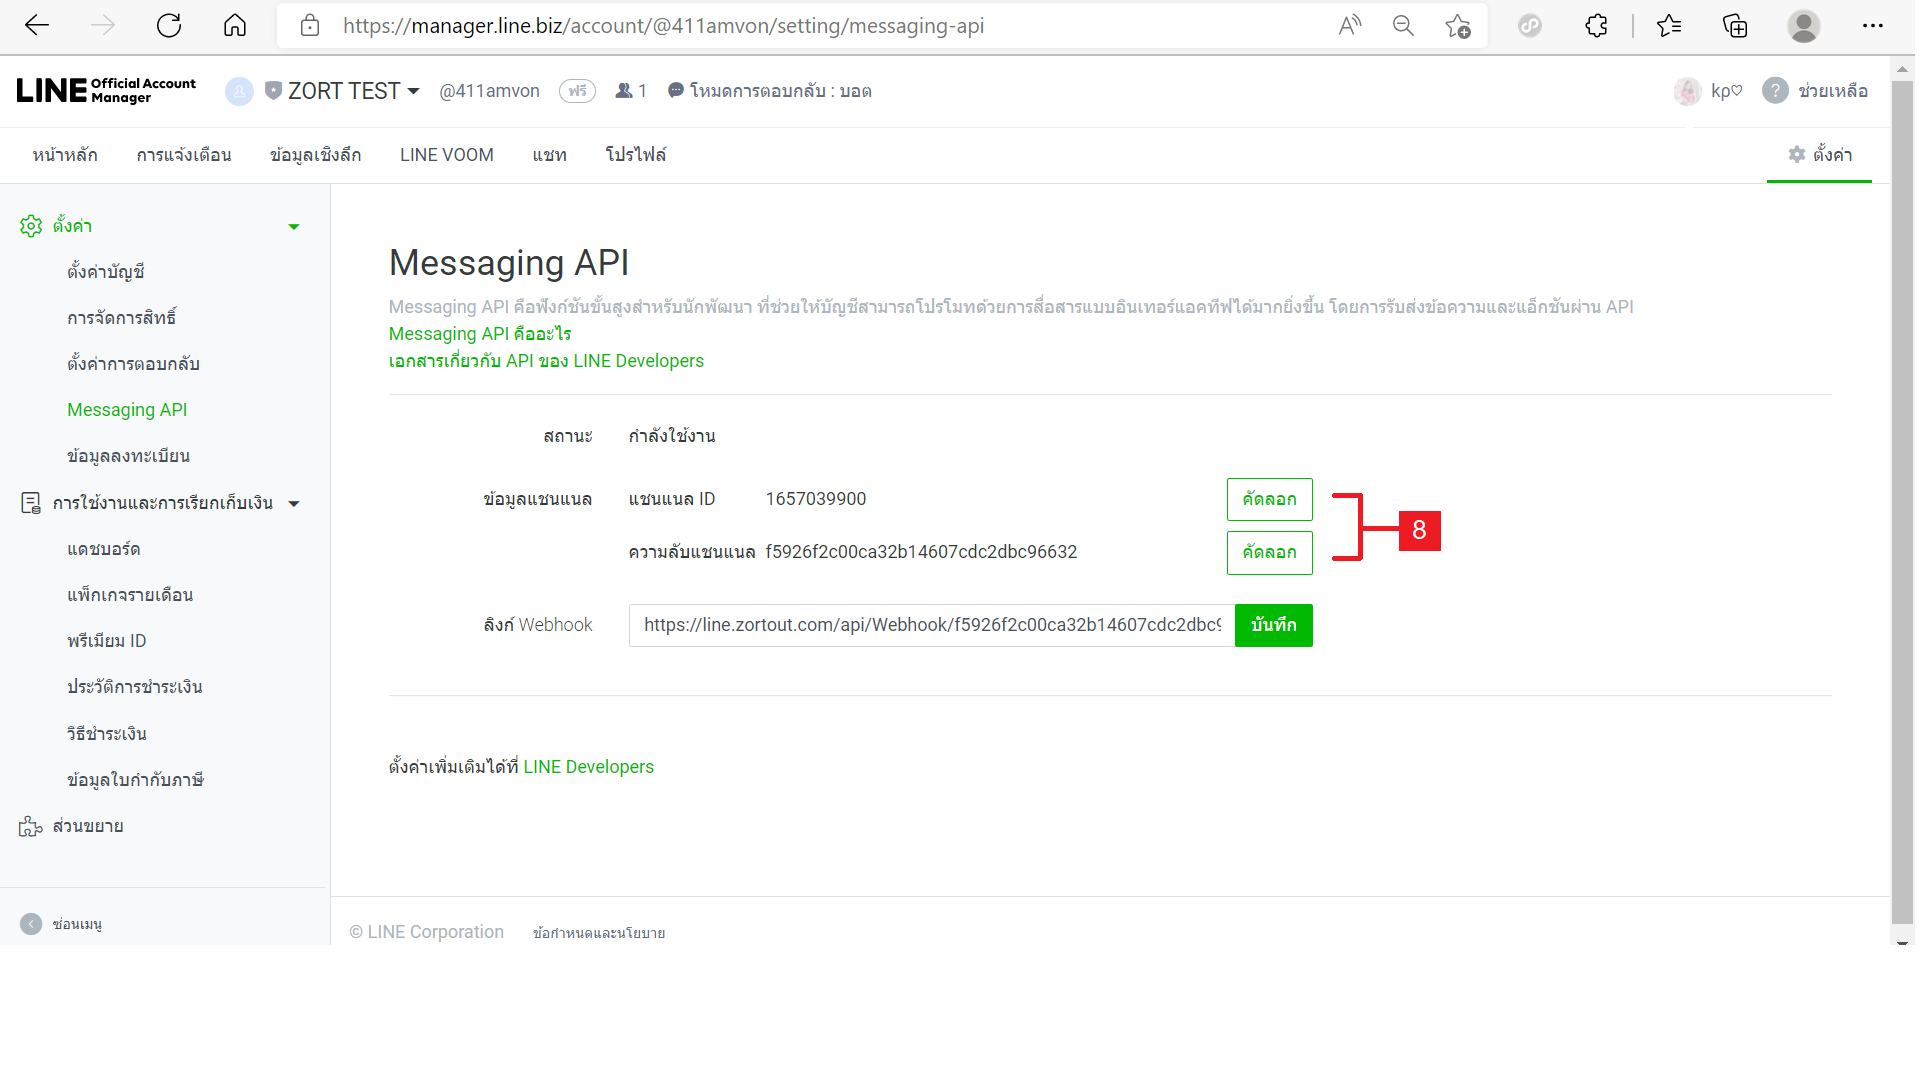Click the zoom out magnifier icon
The height and width of the screenshot is (1080, 1920).
[1403, 26]
